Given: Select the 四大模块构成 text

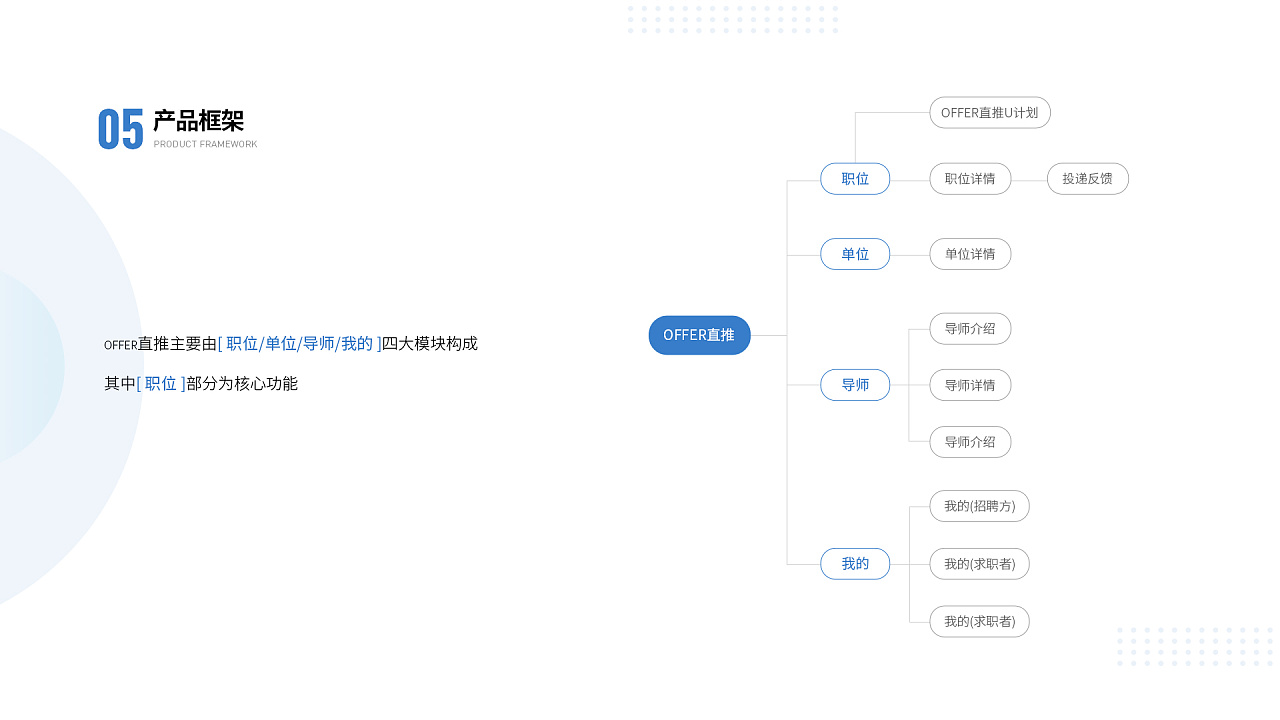Looking at the screenshot, I should click(430, 344).
